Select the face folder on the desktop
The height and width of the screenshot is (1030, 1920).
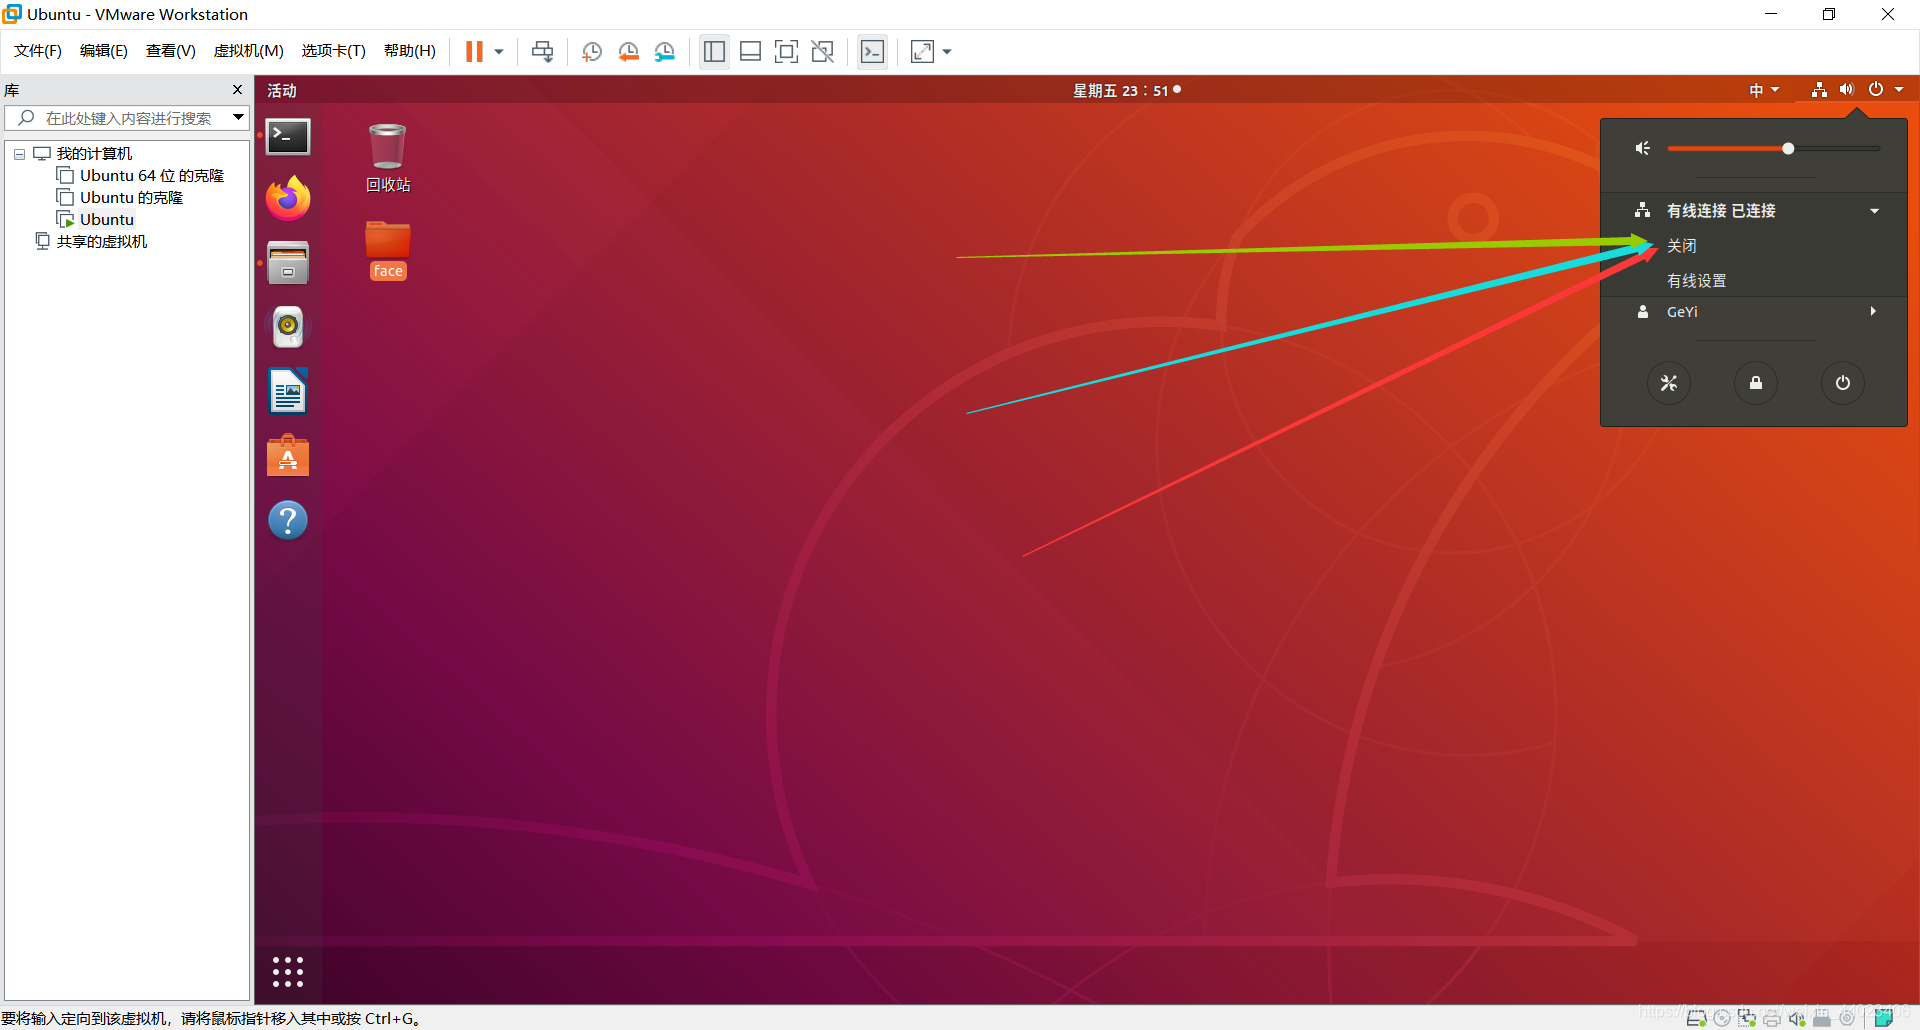(388, 251)
